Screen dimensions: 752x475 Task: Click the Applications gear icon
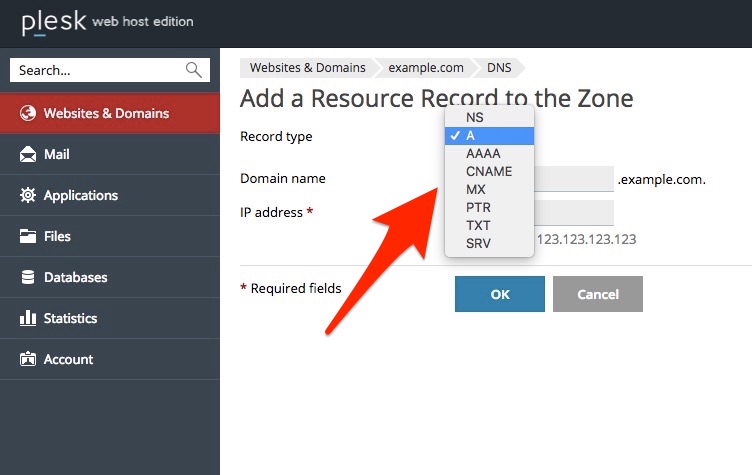28,195
